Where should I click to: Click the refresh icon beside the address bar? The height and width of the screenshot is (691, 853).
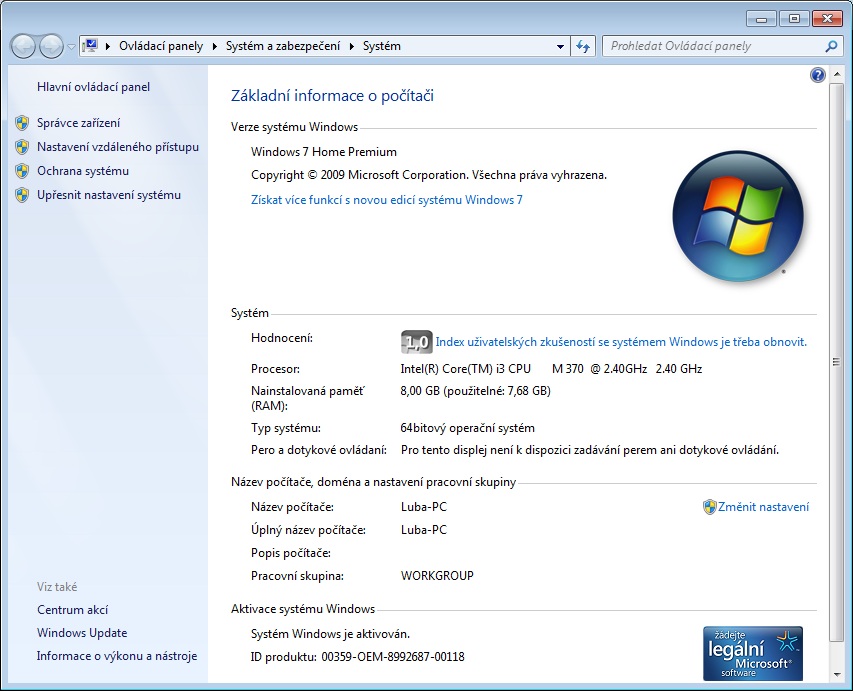584,46
